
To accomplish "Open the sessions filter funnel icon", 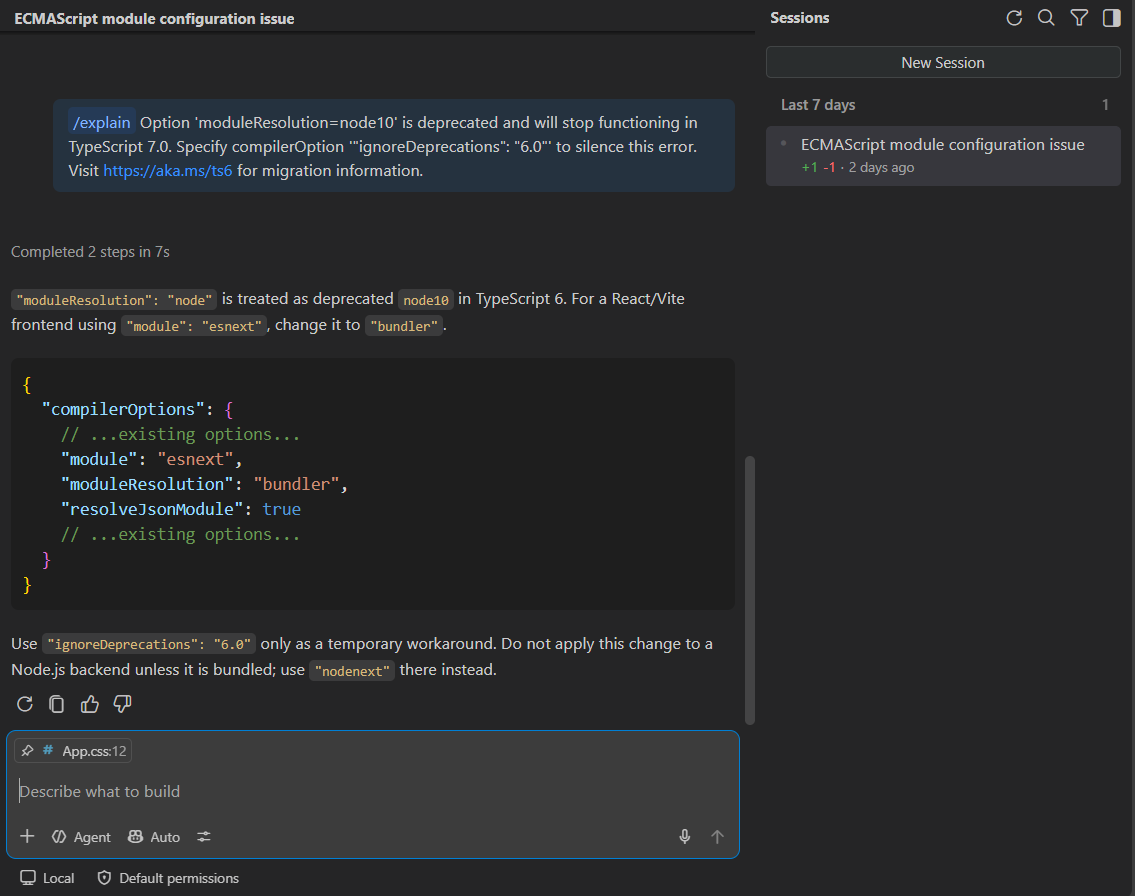I will [1079, 18].
